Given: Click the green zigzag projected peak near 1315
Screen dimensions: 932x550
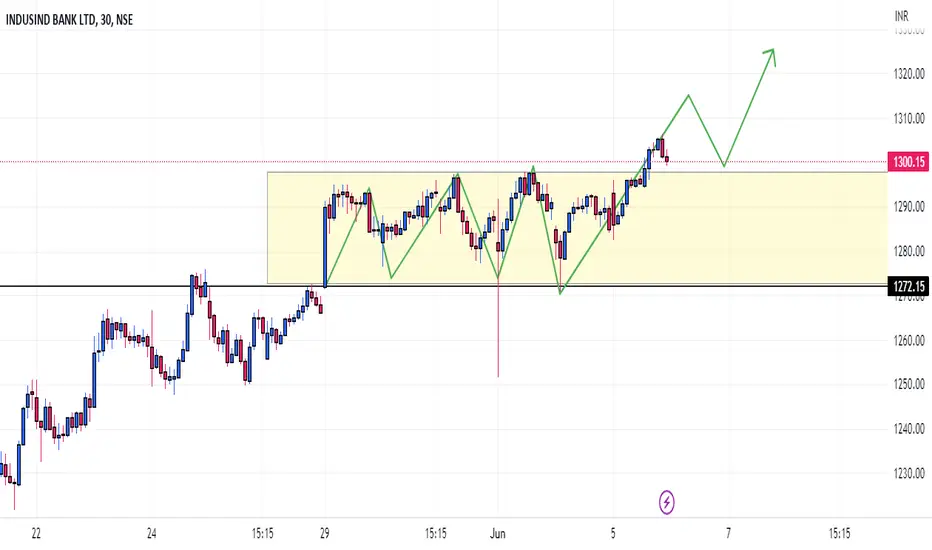Looking at the screenshot, I should click(688, 95).
